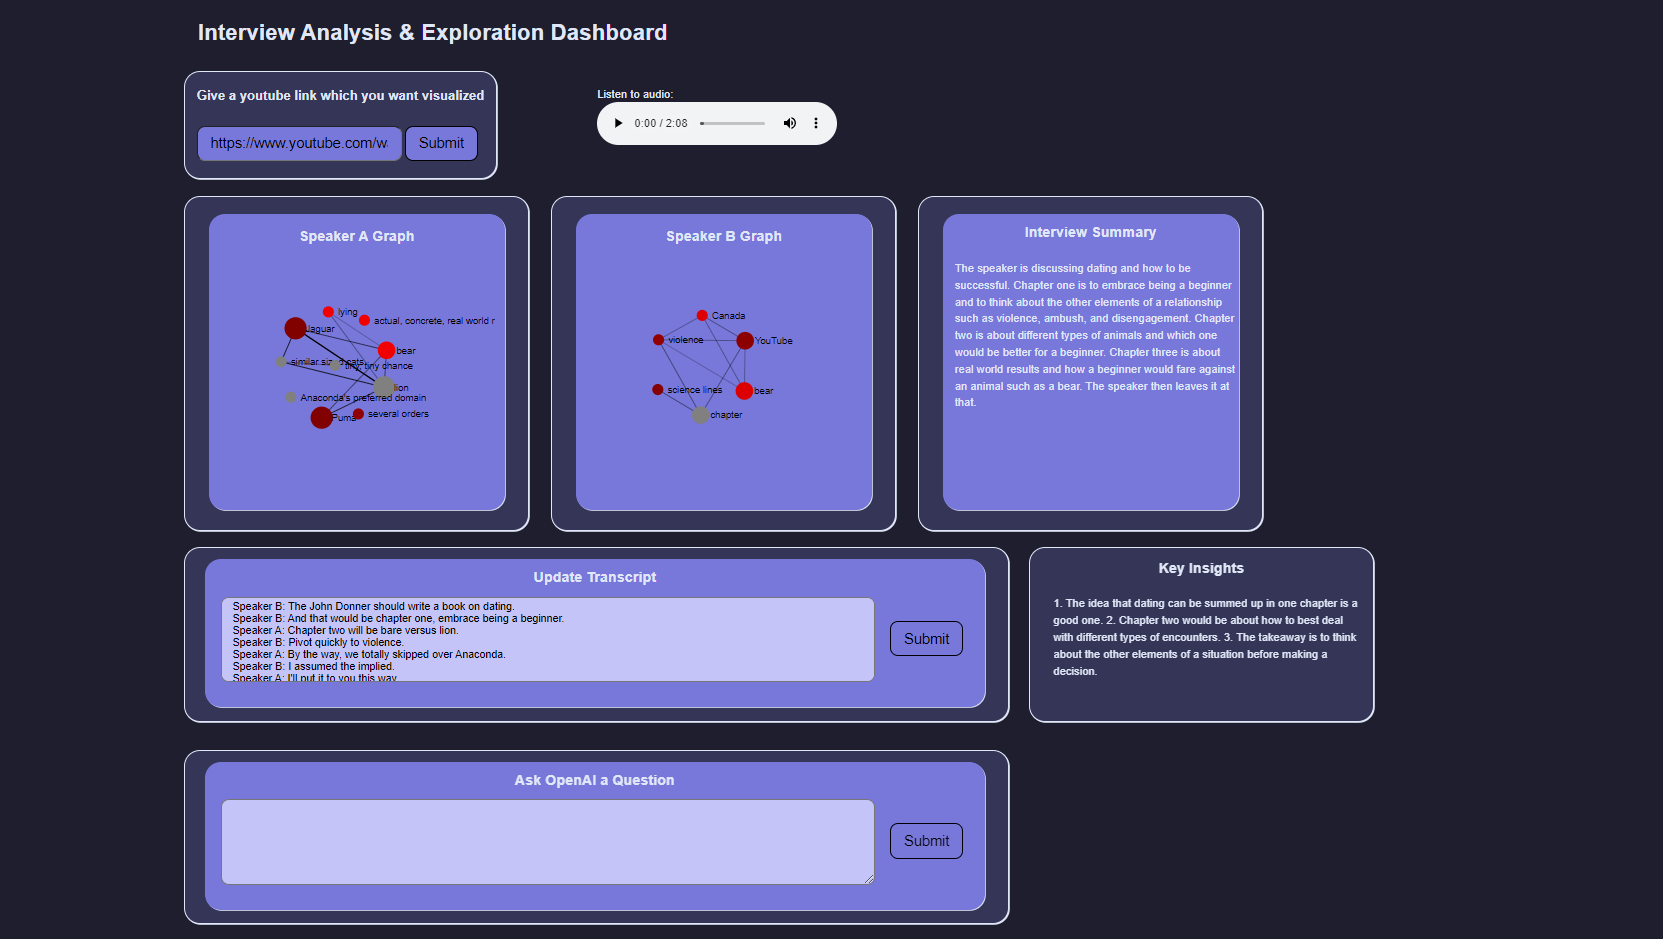Select the science lines node in Speaker B graph
This screenshot has height=939, width=1663.
[657, 390]
